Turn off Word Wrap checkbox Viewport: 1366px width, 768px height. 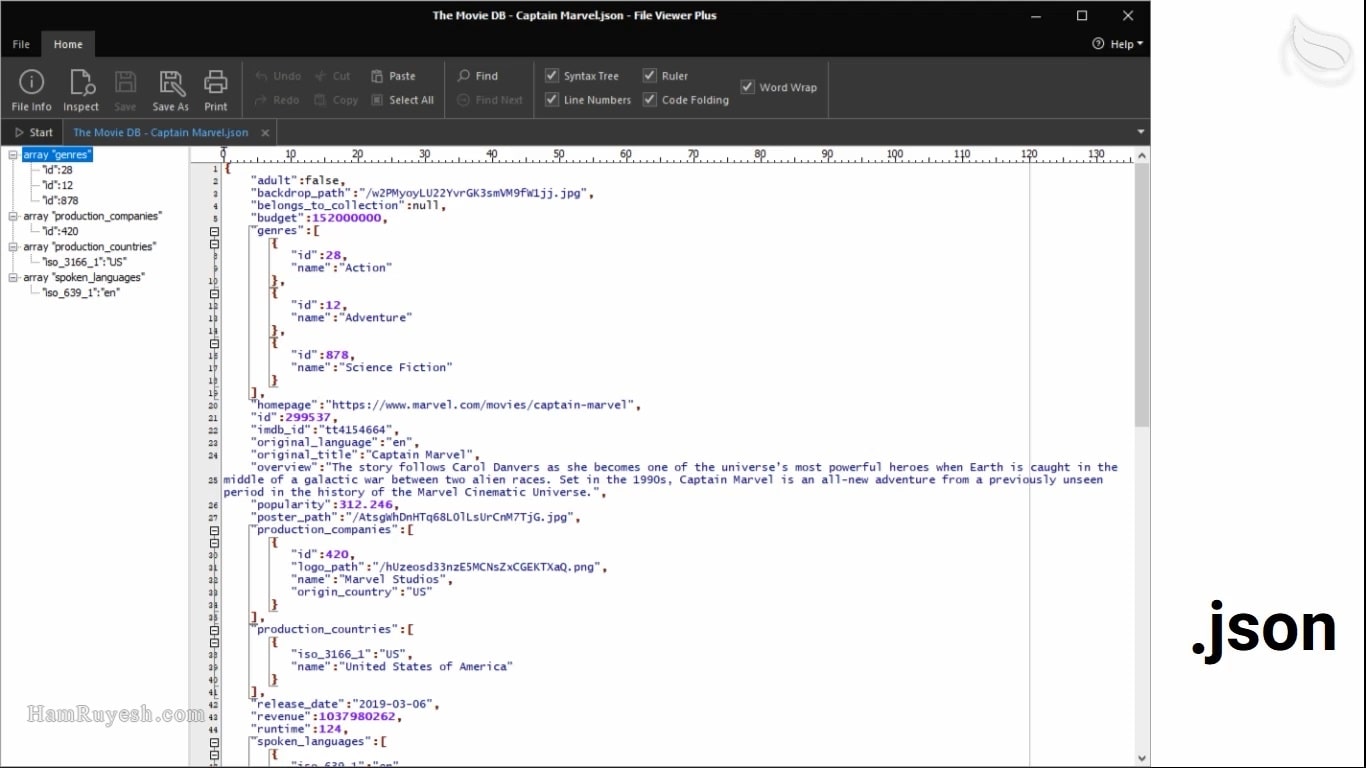748,88
